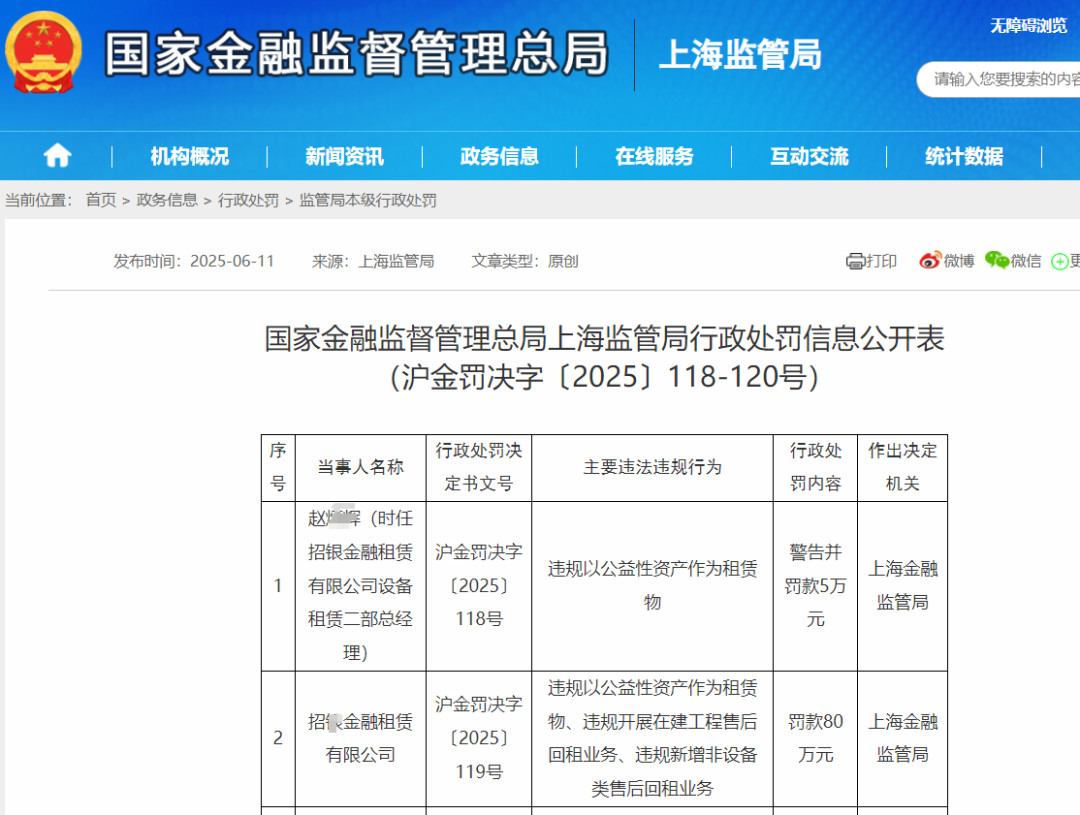The image size is (1080, 815).
Task: Click the 打印 print link
Action: click(x=882, y=261)
